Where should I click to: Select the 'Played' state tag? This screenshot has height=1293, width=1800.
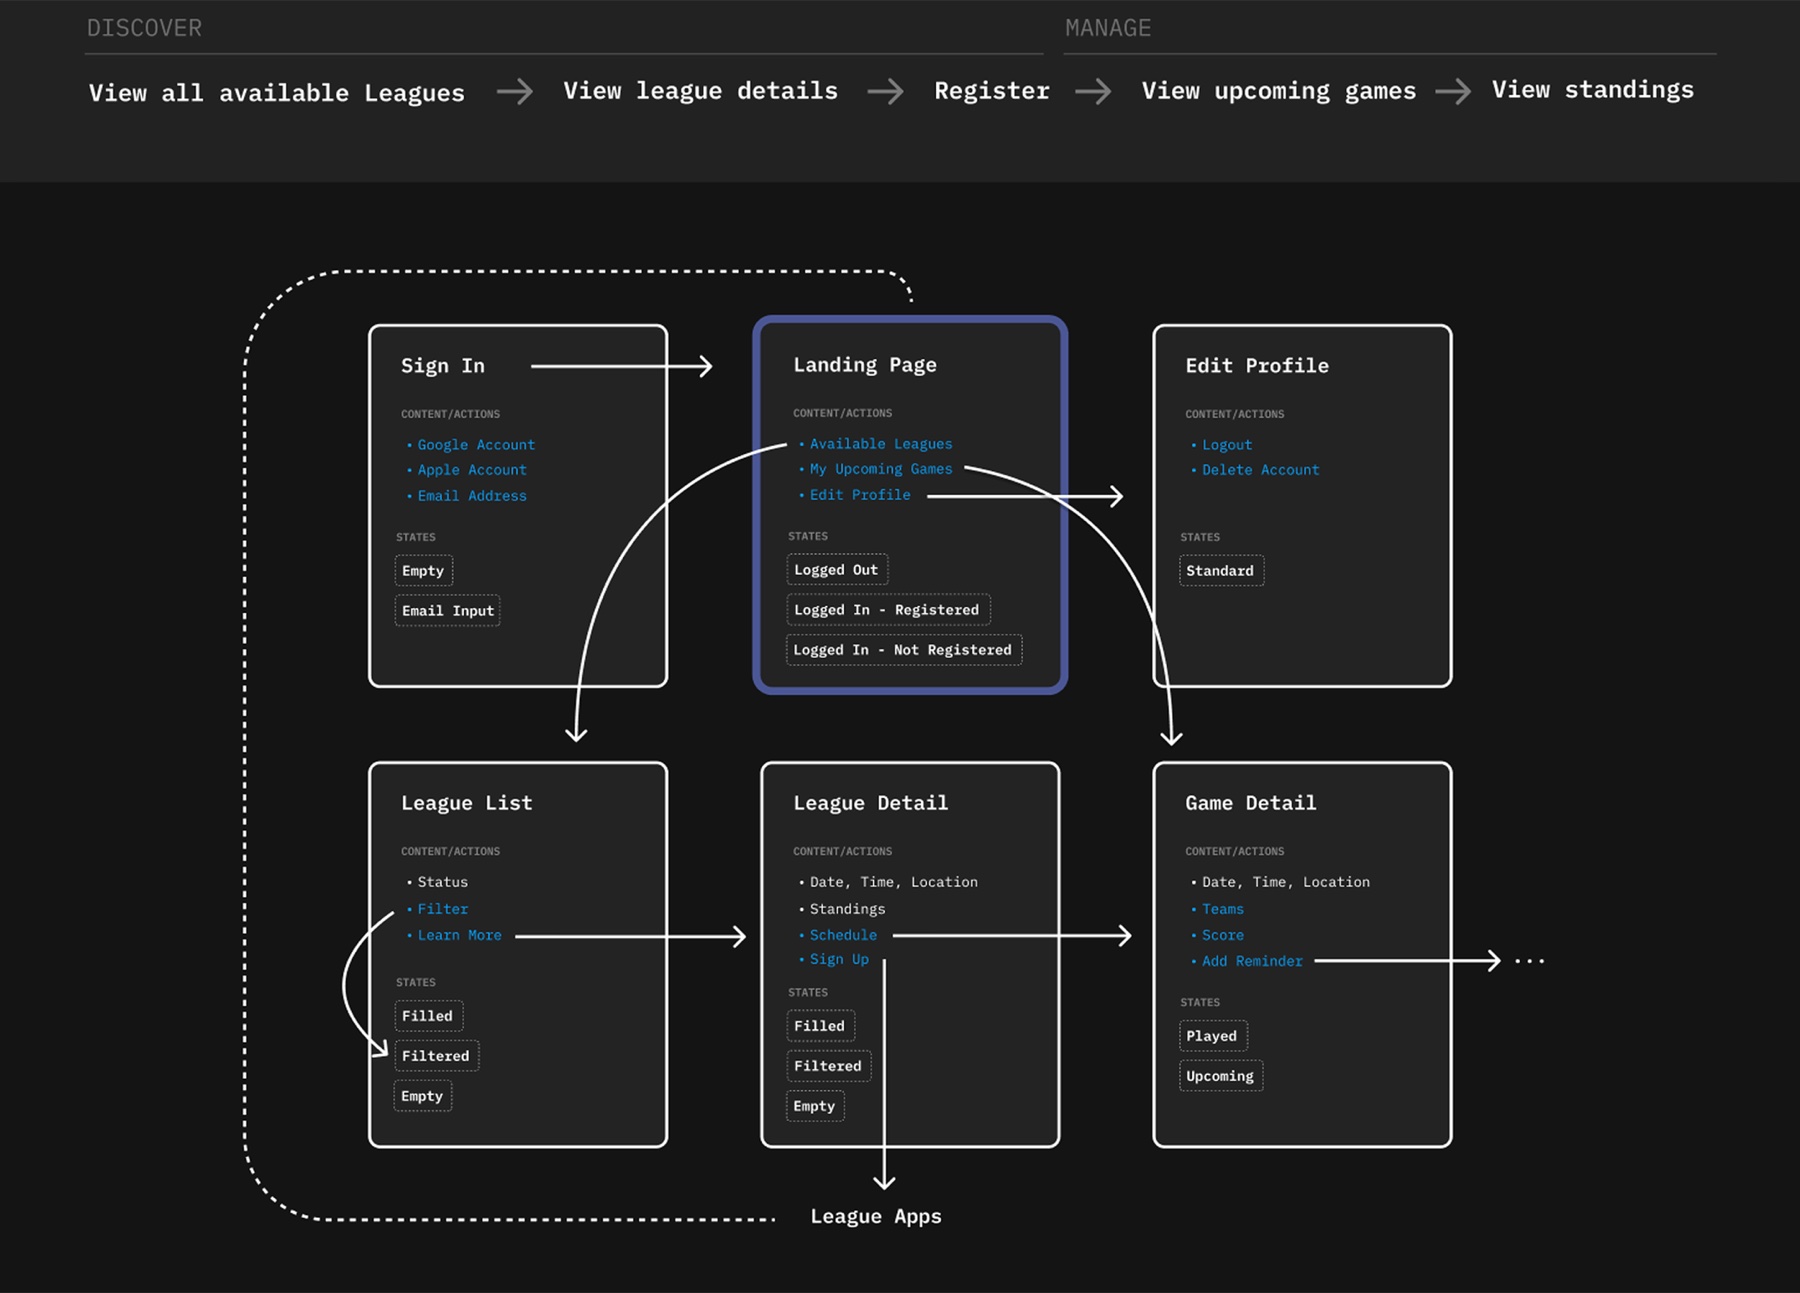pos(1213,1036)
